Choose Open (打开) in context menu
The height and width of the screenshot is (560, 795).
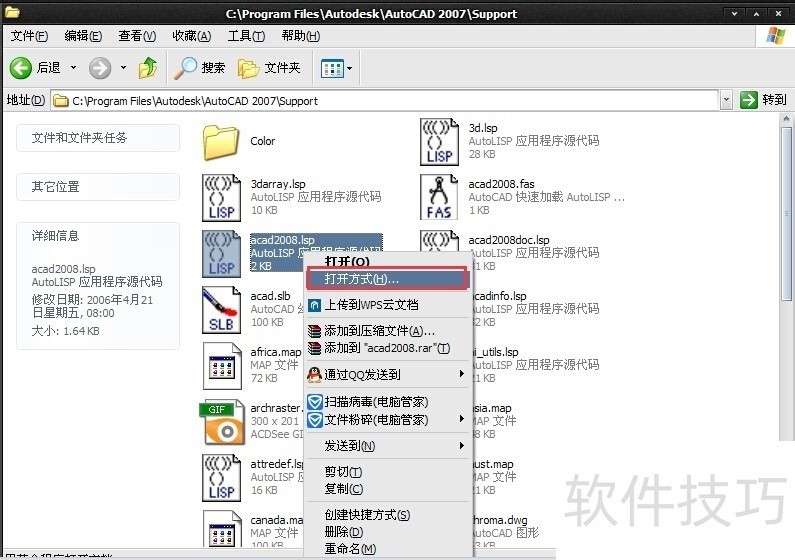tap(389, 262)
